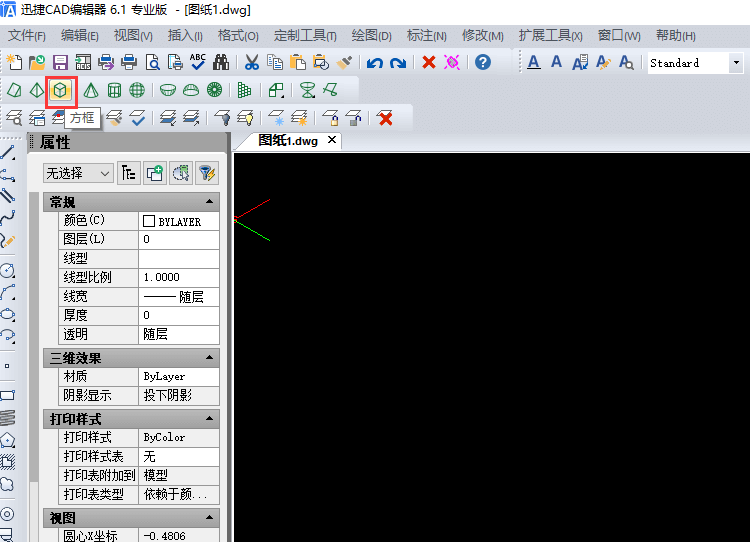Select the Pyramid 3D tool

pyautogui.click(x=37, y=90)
